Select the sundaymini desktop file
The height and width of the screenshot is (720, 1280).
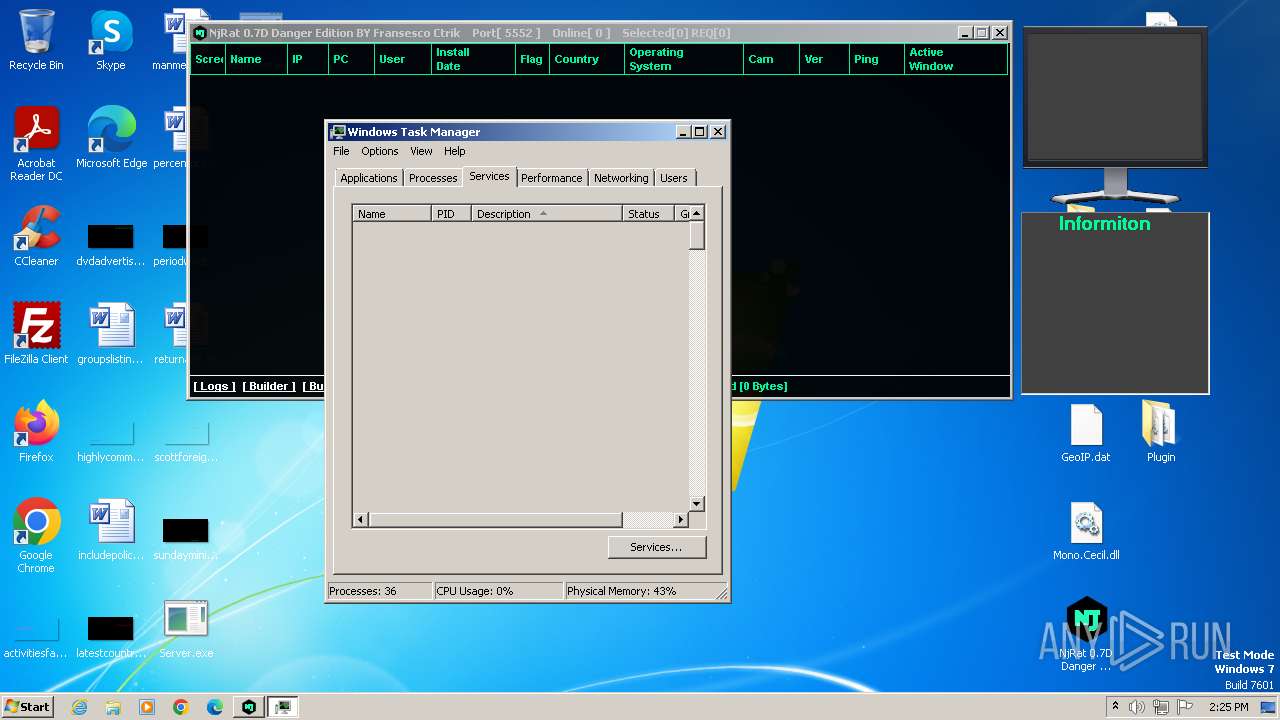[186, 536]
